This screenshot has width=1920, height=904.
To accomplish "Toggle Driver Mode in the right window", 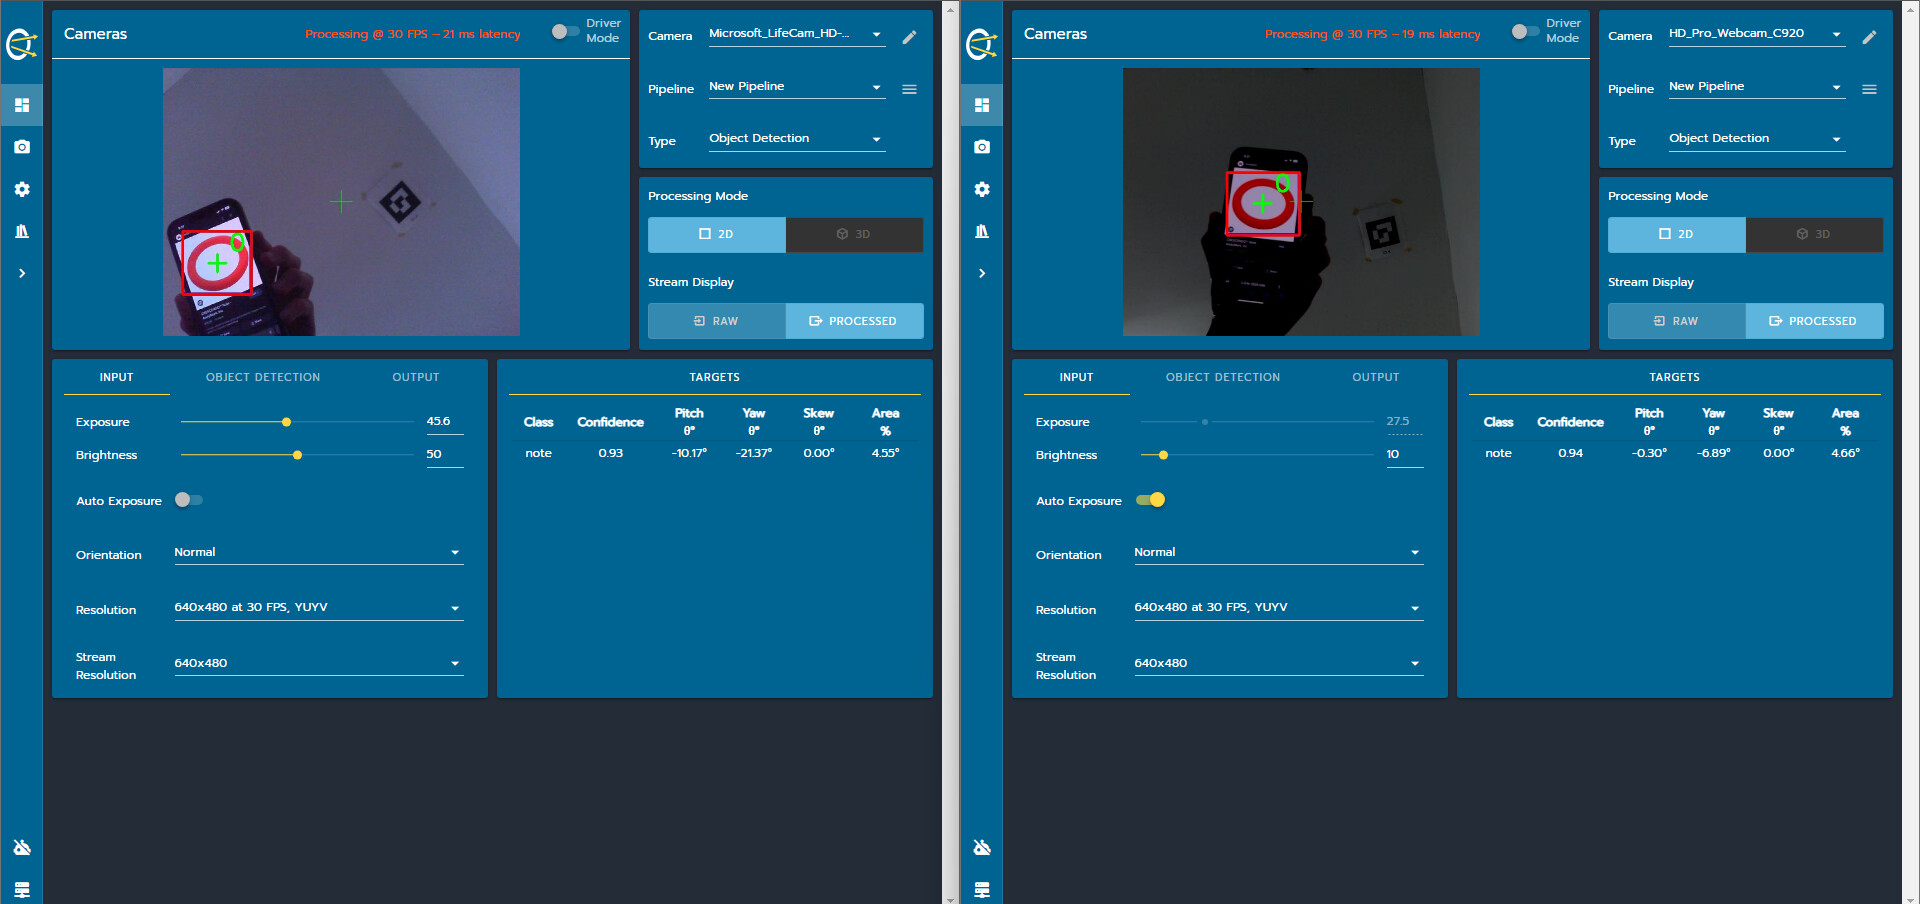I will coord(1525,31).
